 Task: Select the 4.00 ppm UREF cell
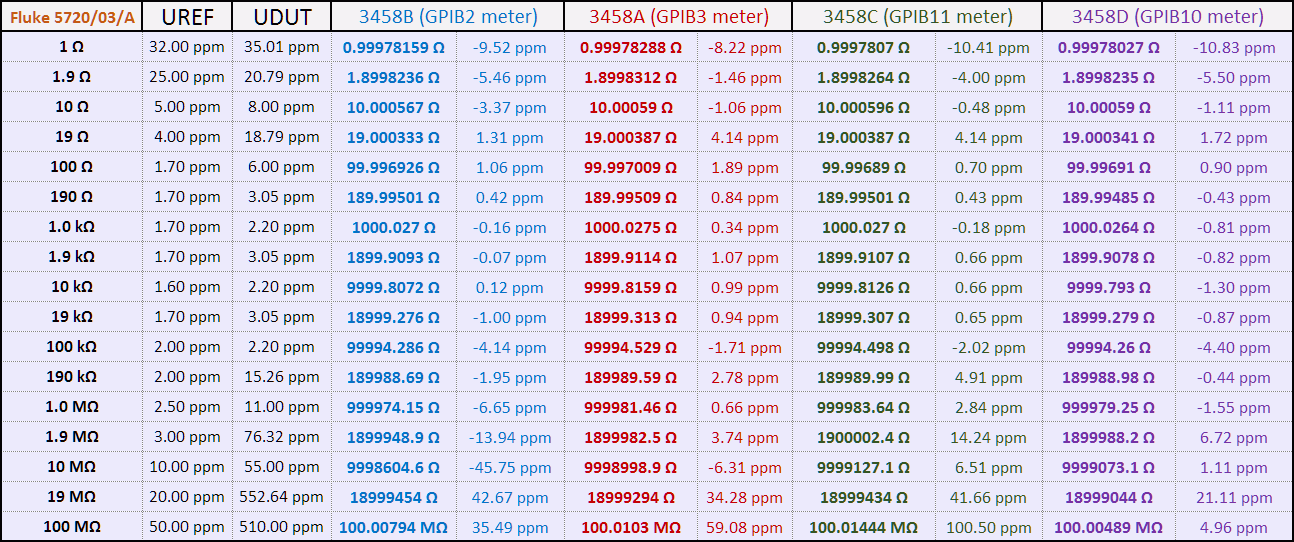(x=188, y=137)
